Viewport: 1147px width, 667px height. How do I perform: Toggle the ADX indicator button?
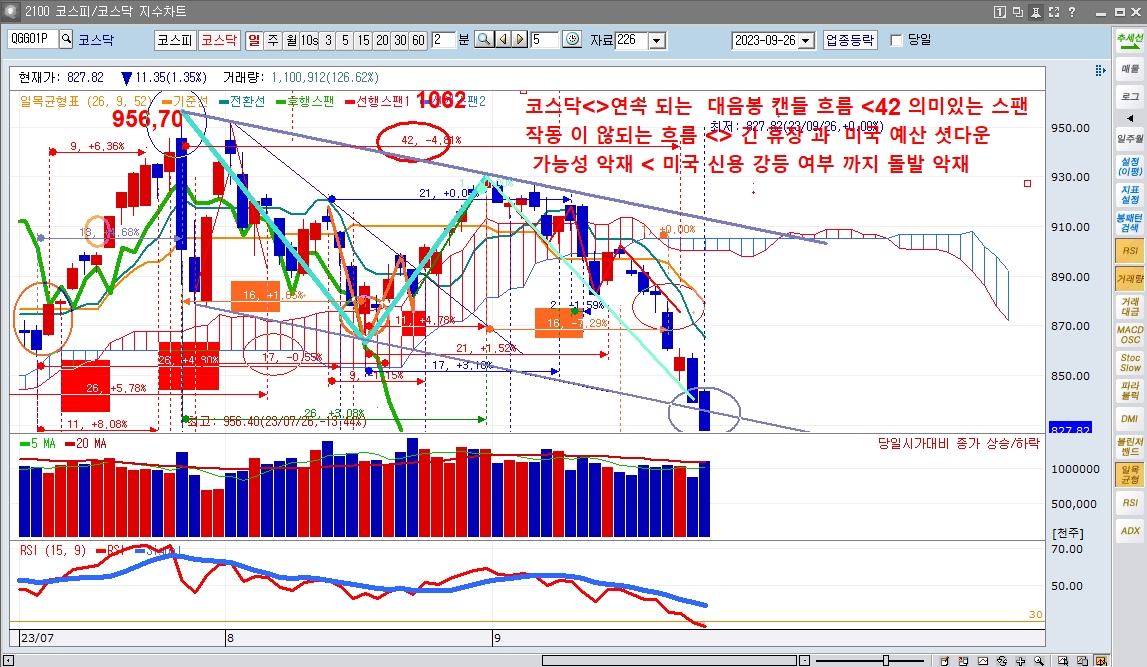(x=1129, y=531)
